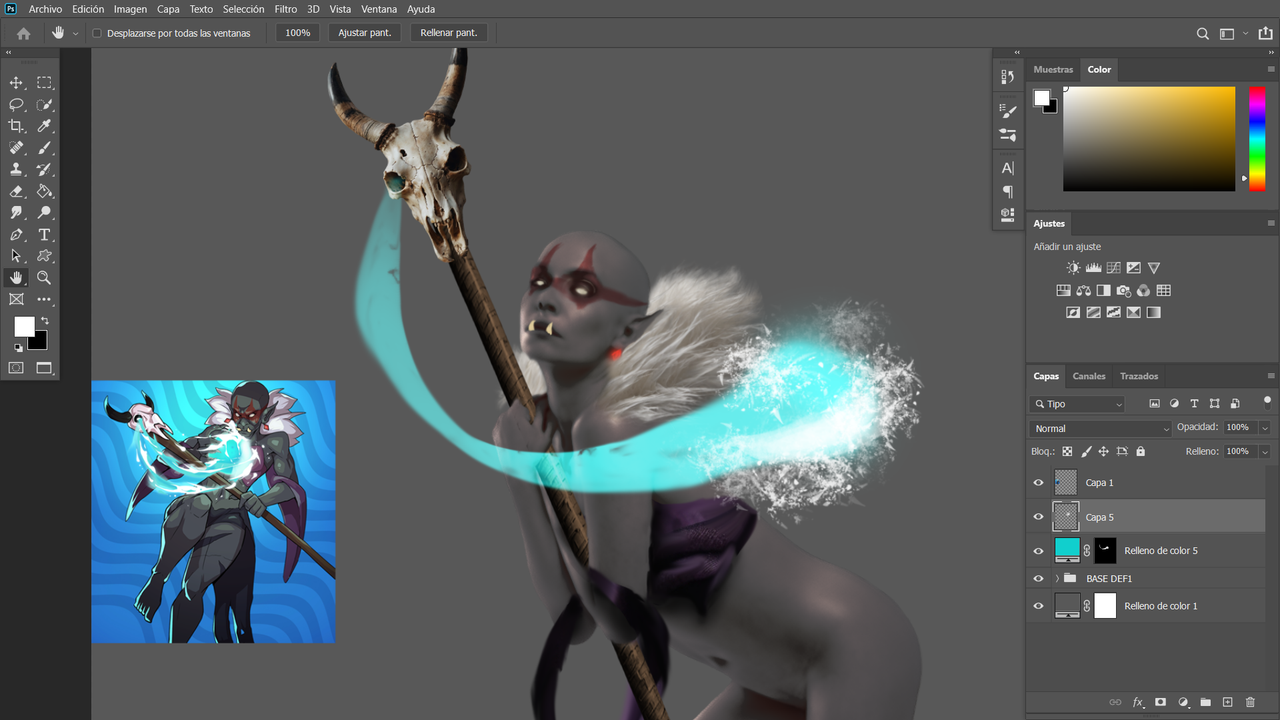Add a layer mask
This screenshot has width=1280, height=720.
pos(1160,702)
